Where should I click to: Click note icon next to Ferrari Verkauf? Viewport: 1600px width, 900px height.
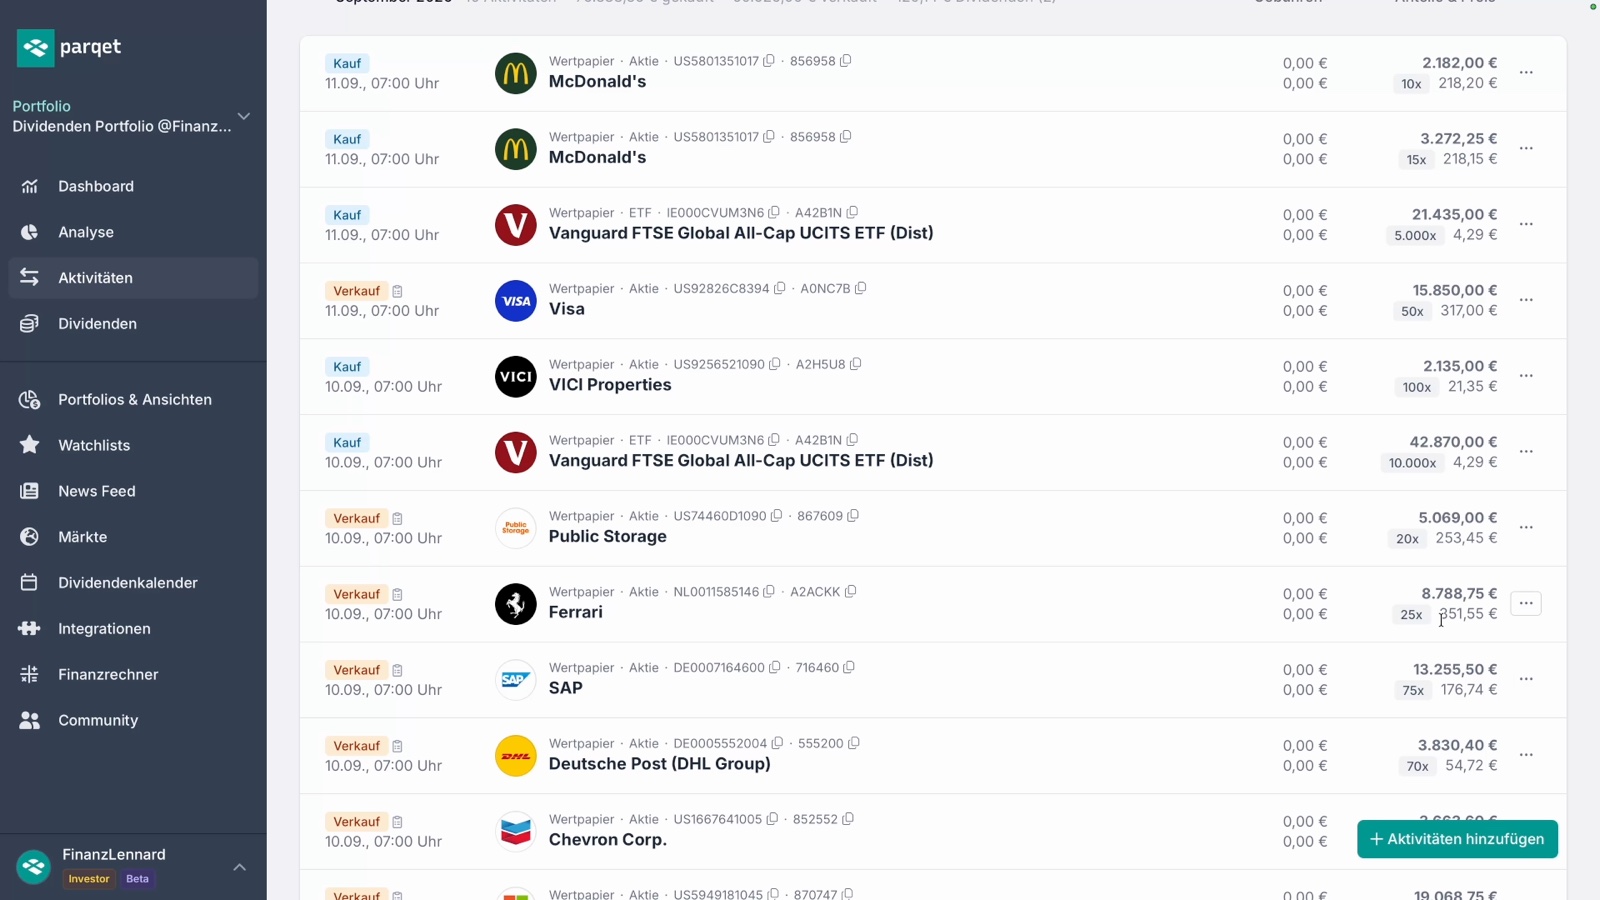(397, 595)
